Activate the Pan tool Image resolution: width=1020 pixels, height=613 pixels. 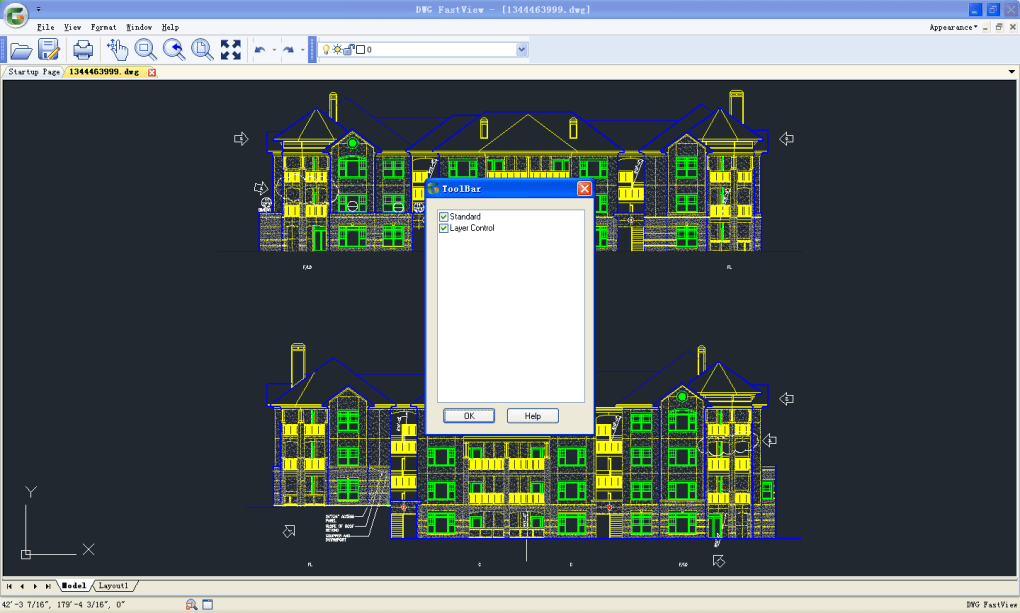117,48
